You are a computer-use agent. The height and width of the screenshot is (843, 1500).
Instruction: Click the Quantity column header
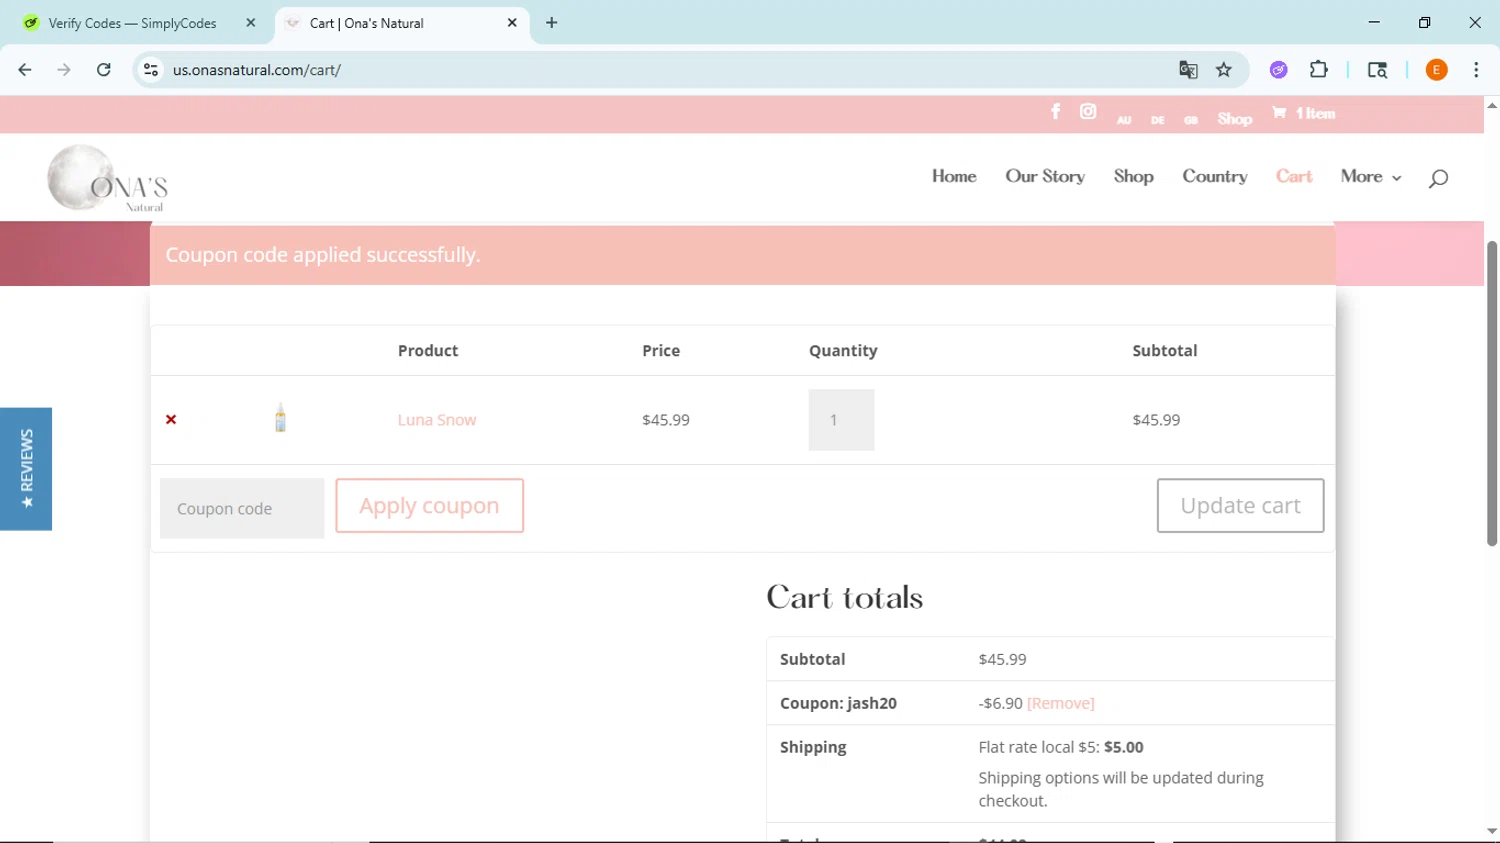click(x=843, y=351)
